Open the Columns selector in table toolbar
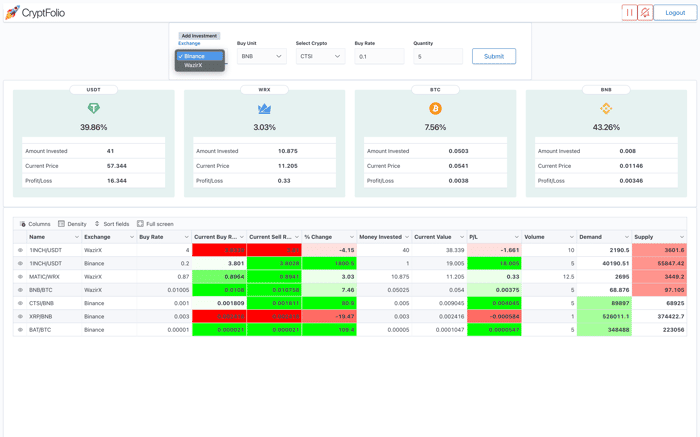 pos(35,224)
